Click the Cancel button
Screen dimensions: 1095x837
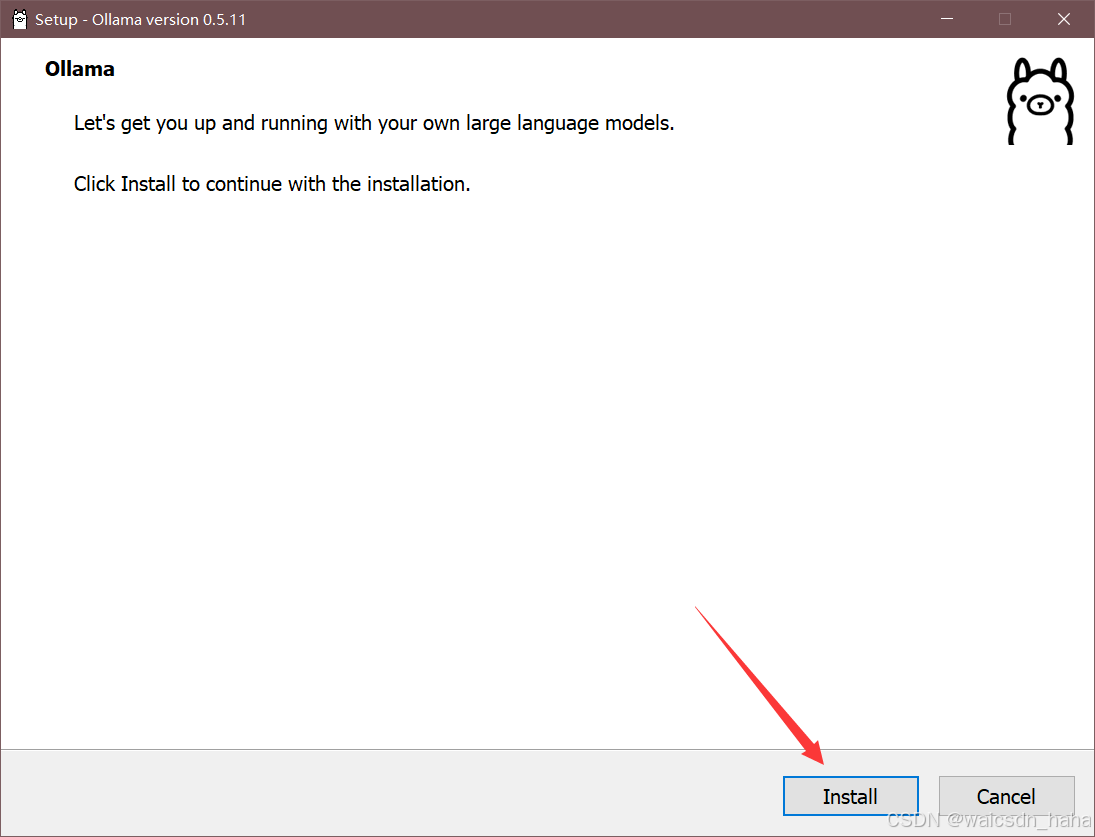coord(1006,796)
